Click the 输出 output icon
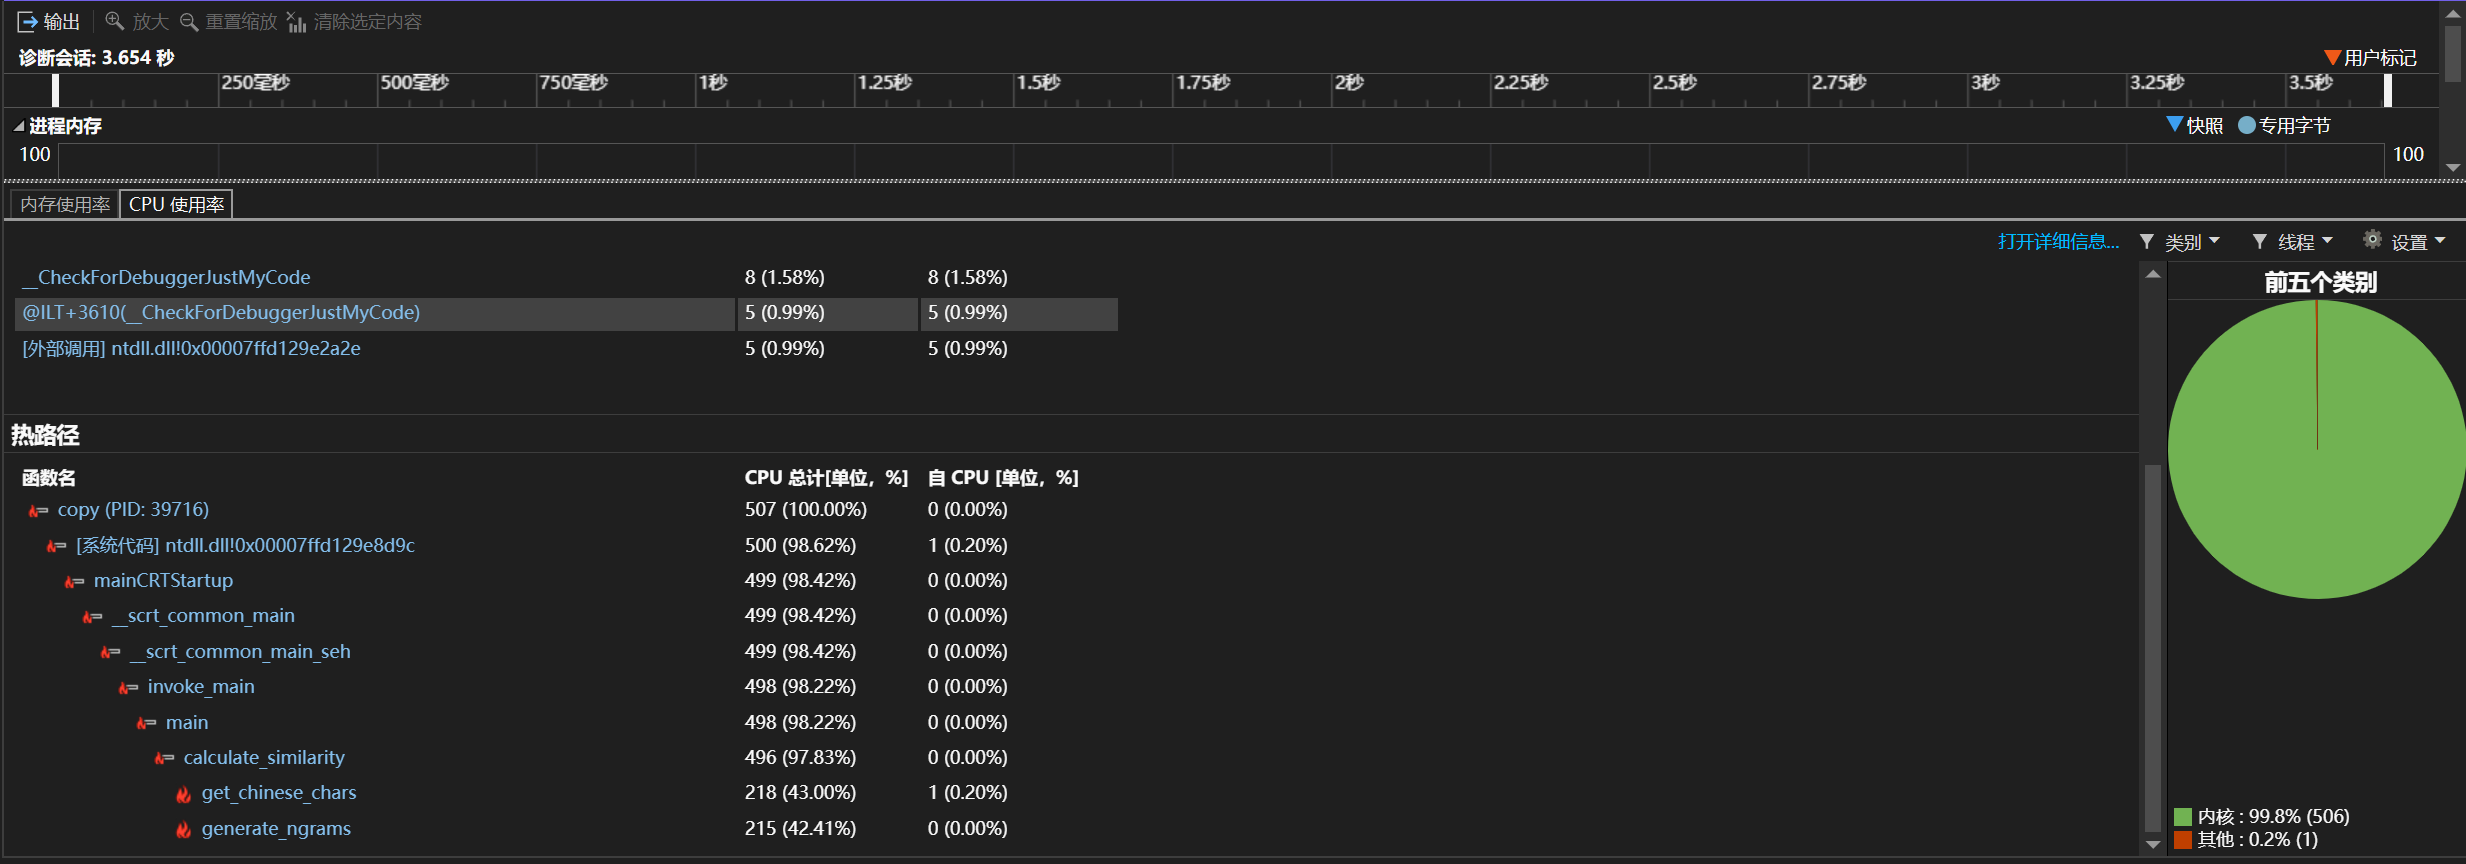 point(27,21)
